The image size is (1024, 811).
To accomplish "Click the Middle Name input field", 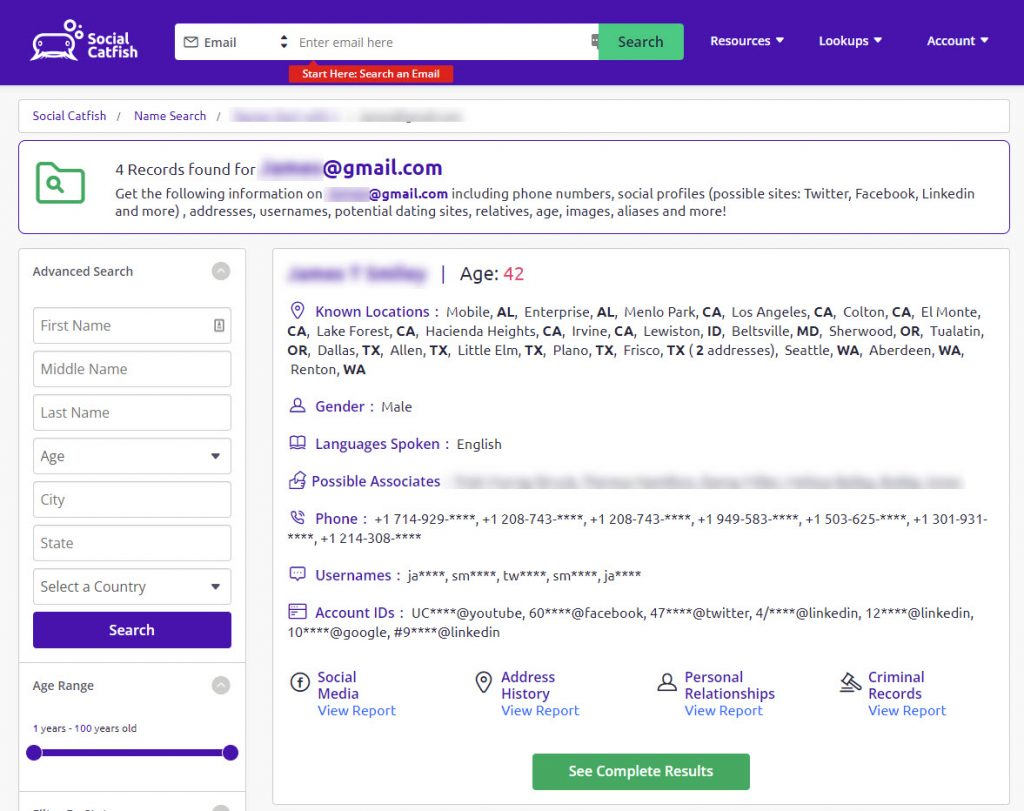I will pos(132,369).
